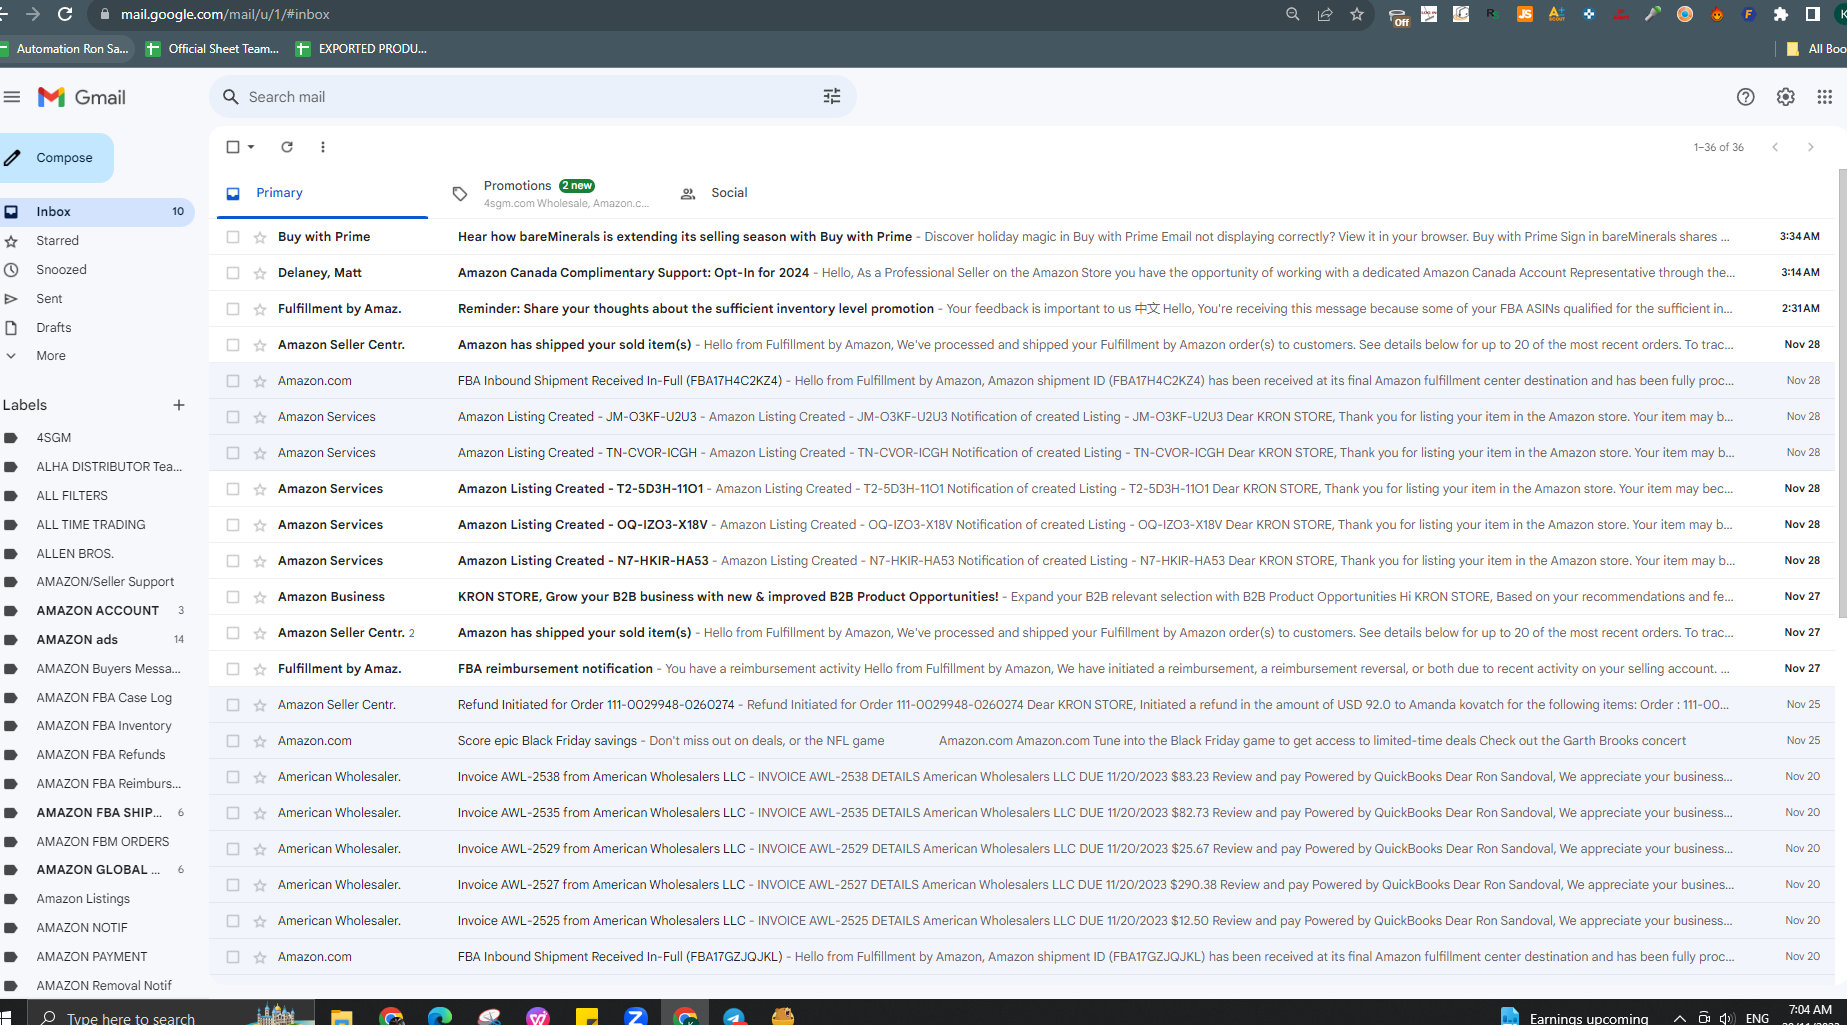Open the Gmail main menu hamburger icon

[x=12, y=97]
